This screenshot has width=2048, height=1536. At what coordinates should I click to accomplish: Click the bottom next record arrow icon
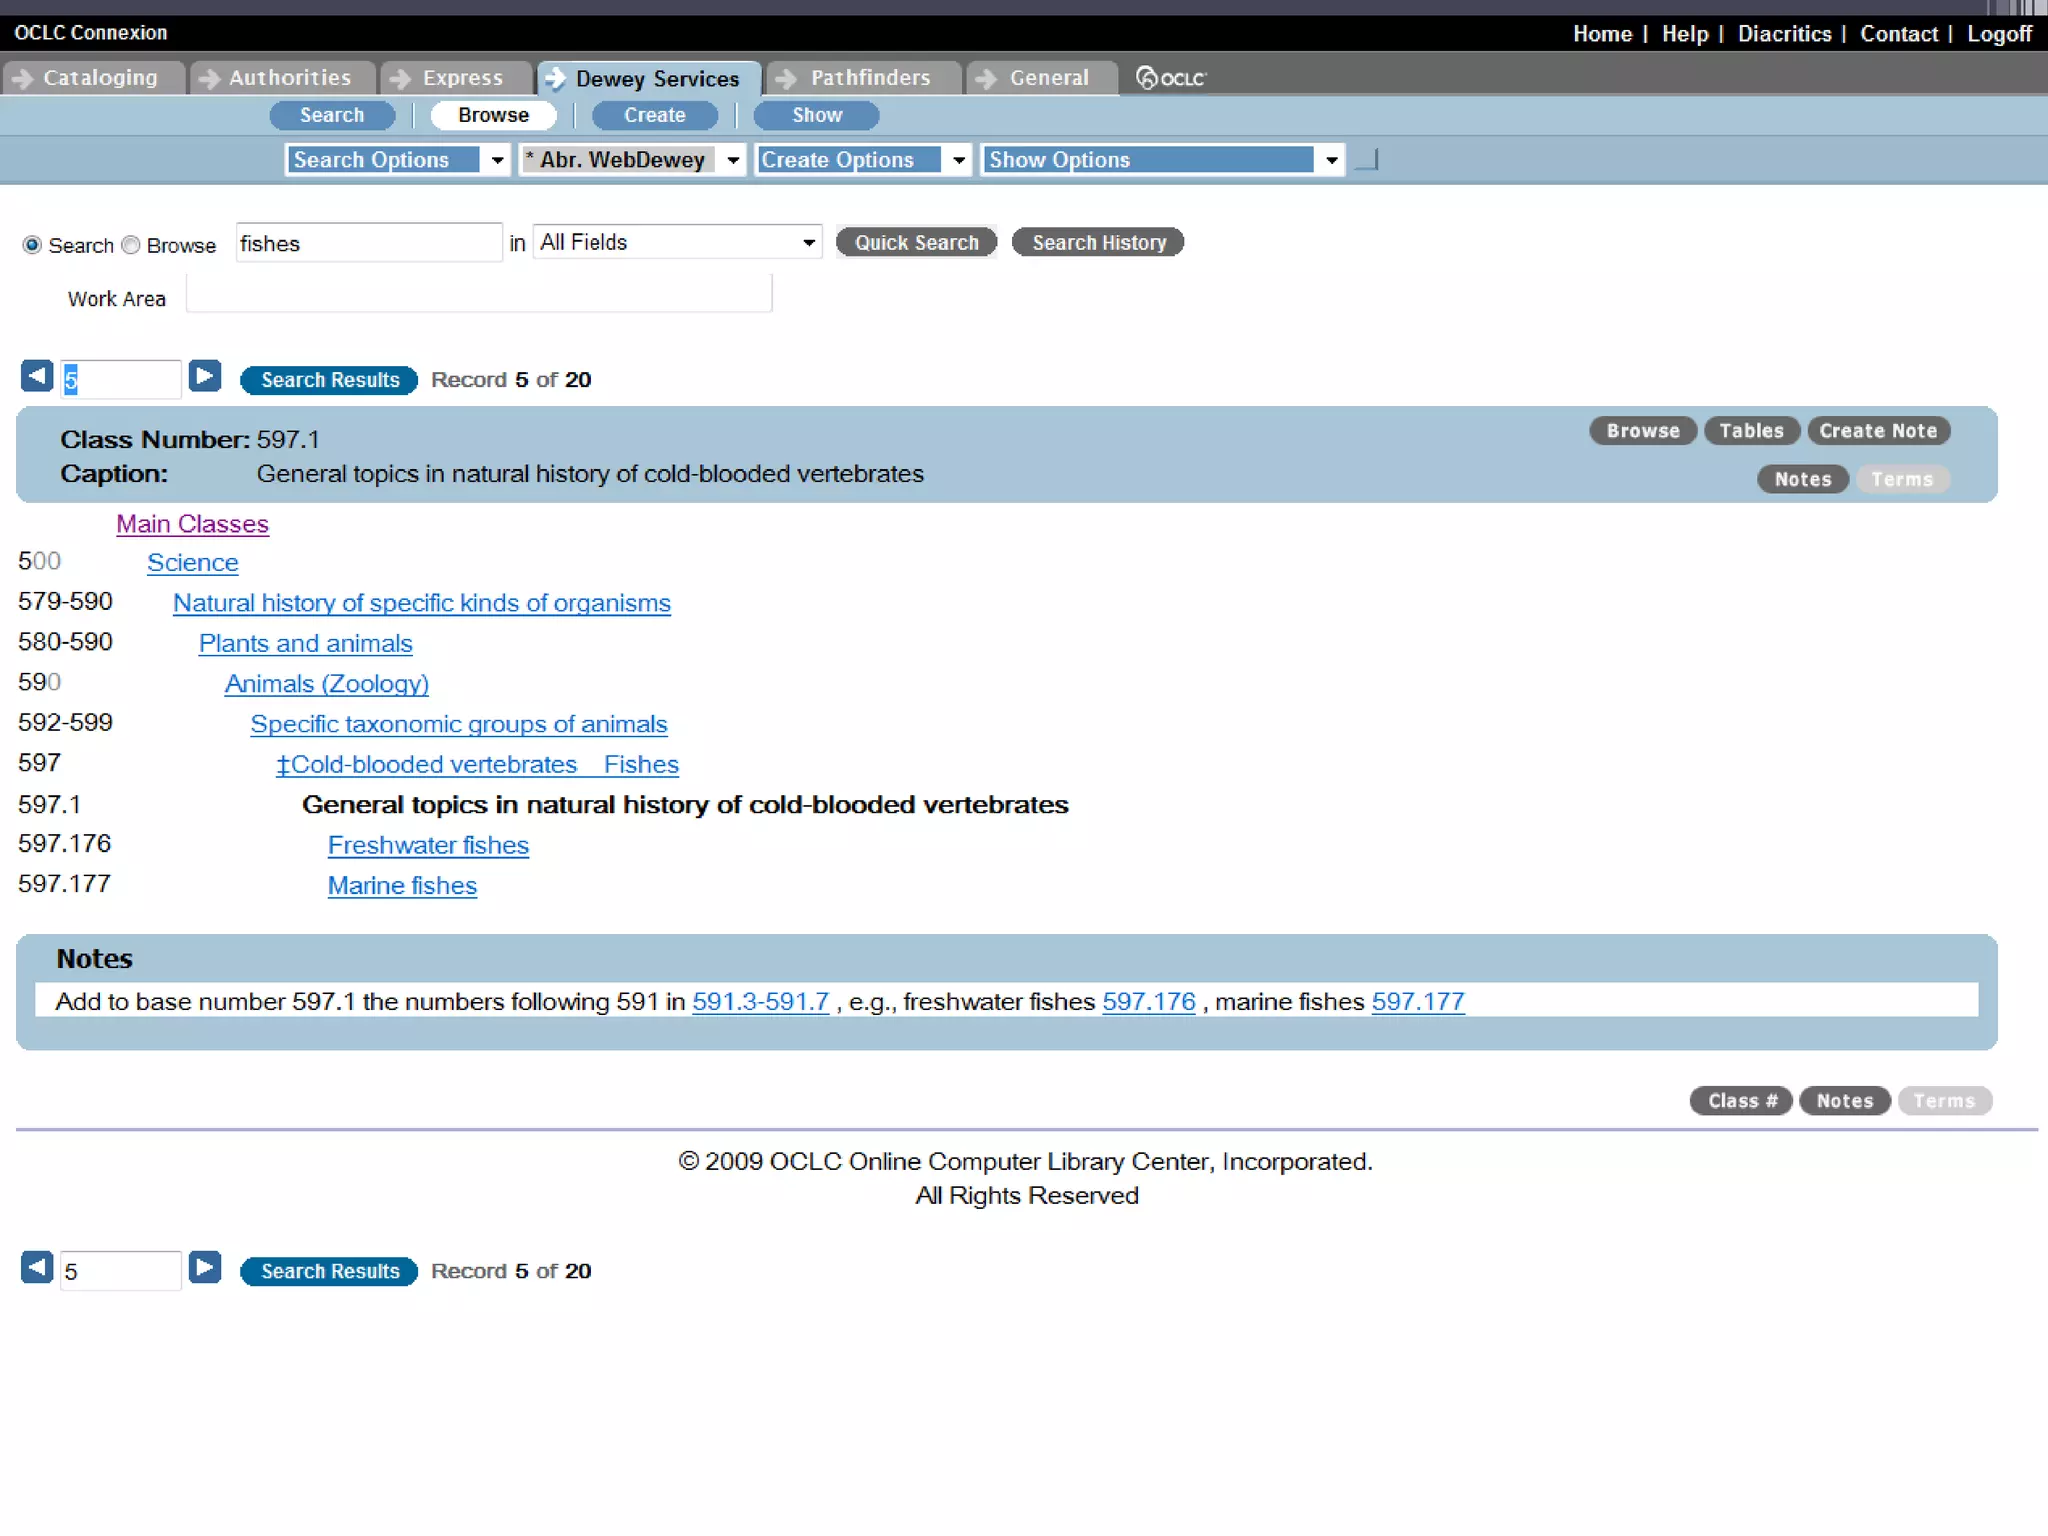point(204,1267)
